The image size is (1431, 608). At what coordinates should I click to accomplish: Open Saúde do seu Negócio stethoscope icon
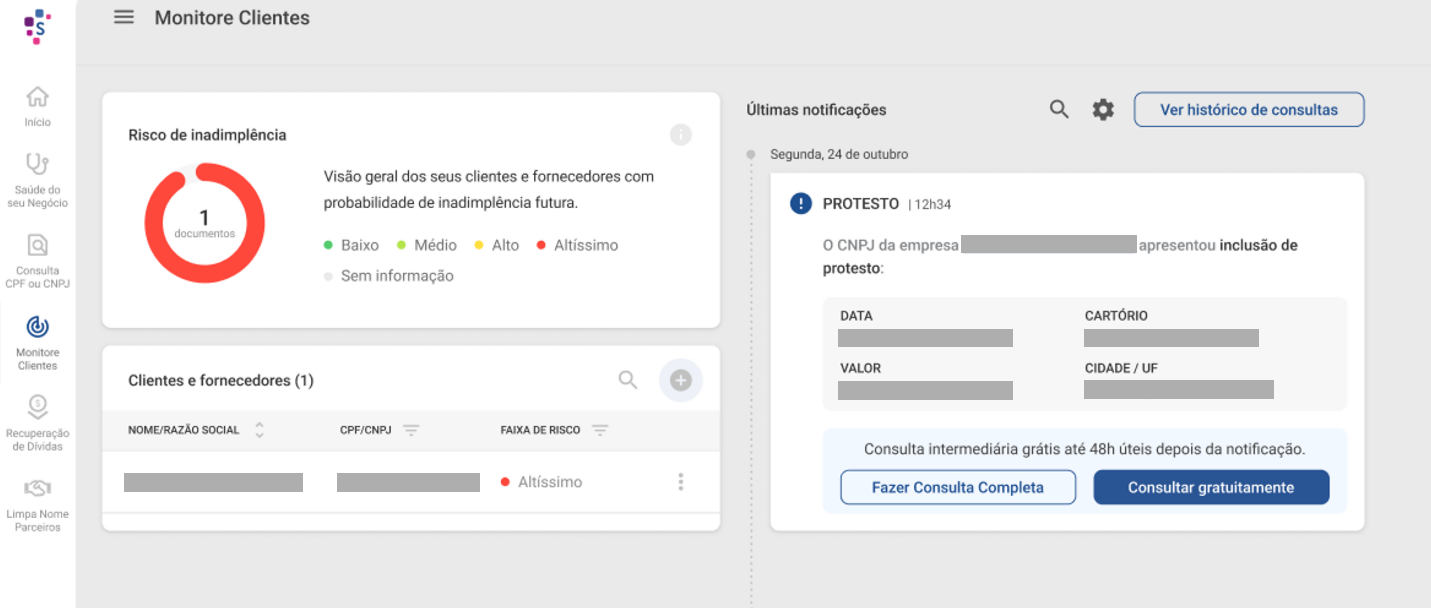37,164
